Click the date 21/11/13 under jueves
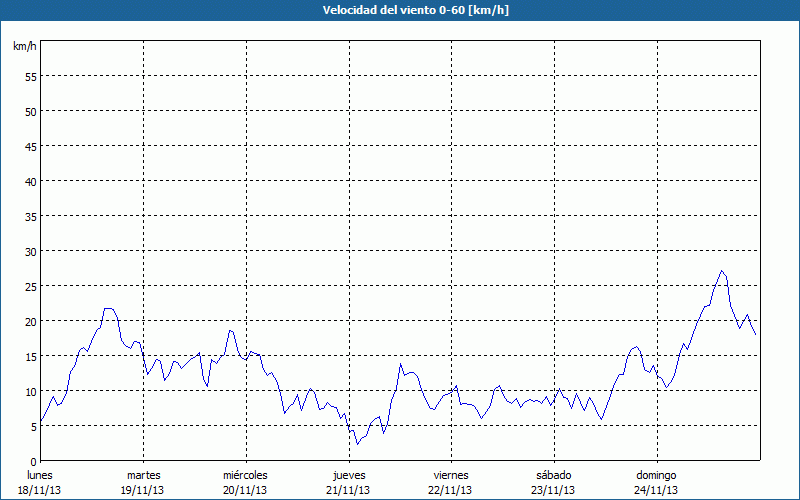 pyautogui.click(x=348, y=490)
